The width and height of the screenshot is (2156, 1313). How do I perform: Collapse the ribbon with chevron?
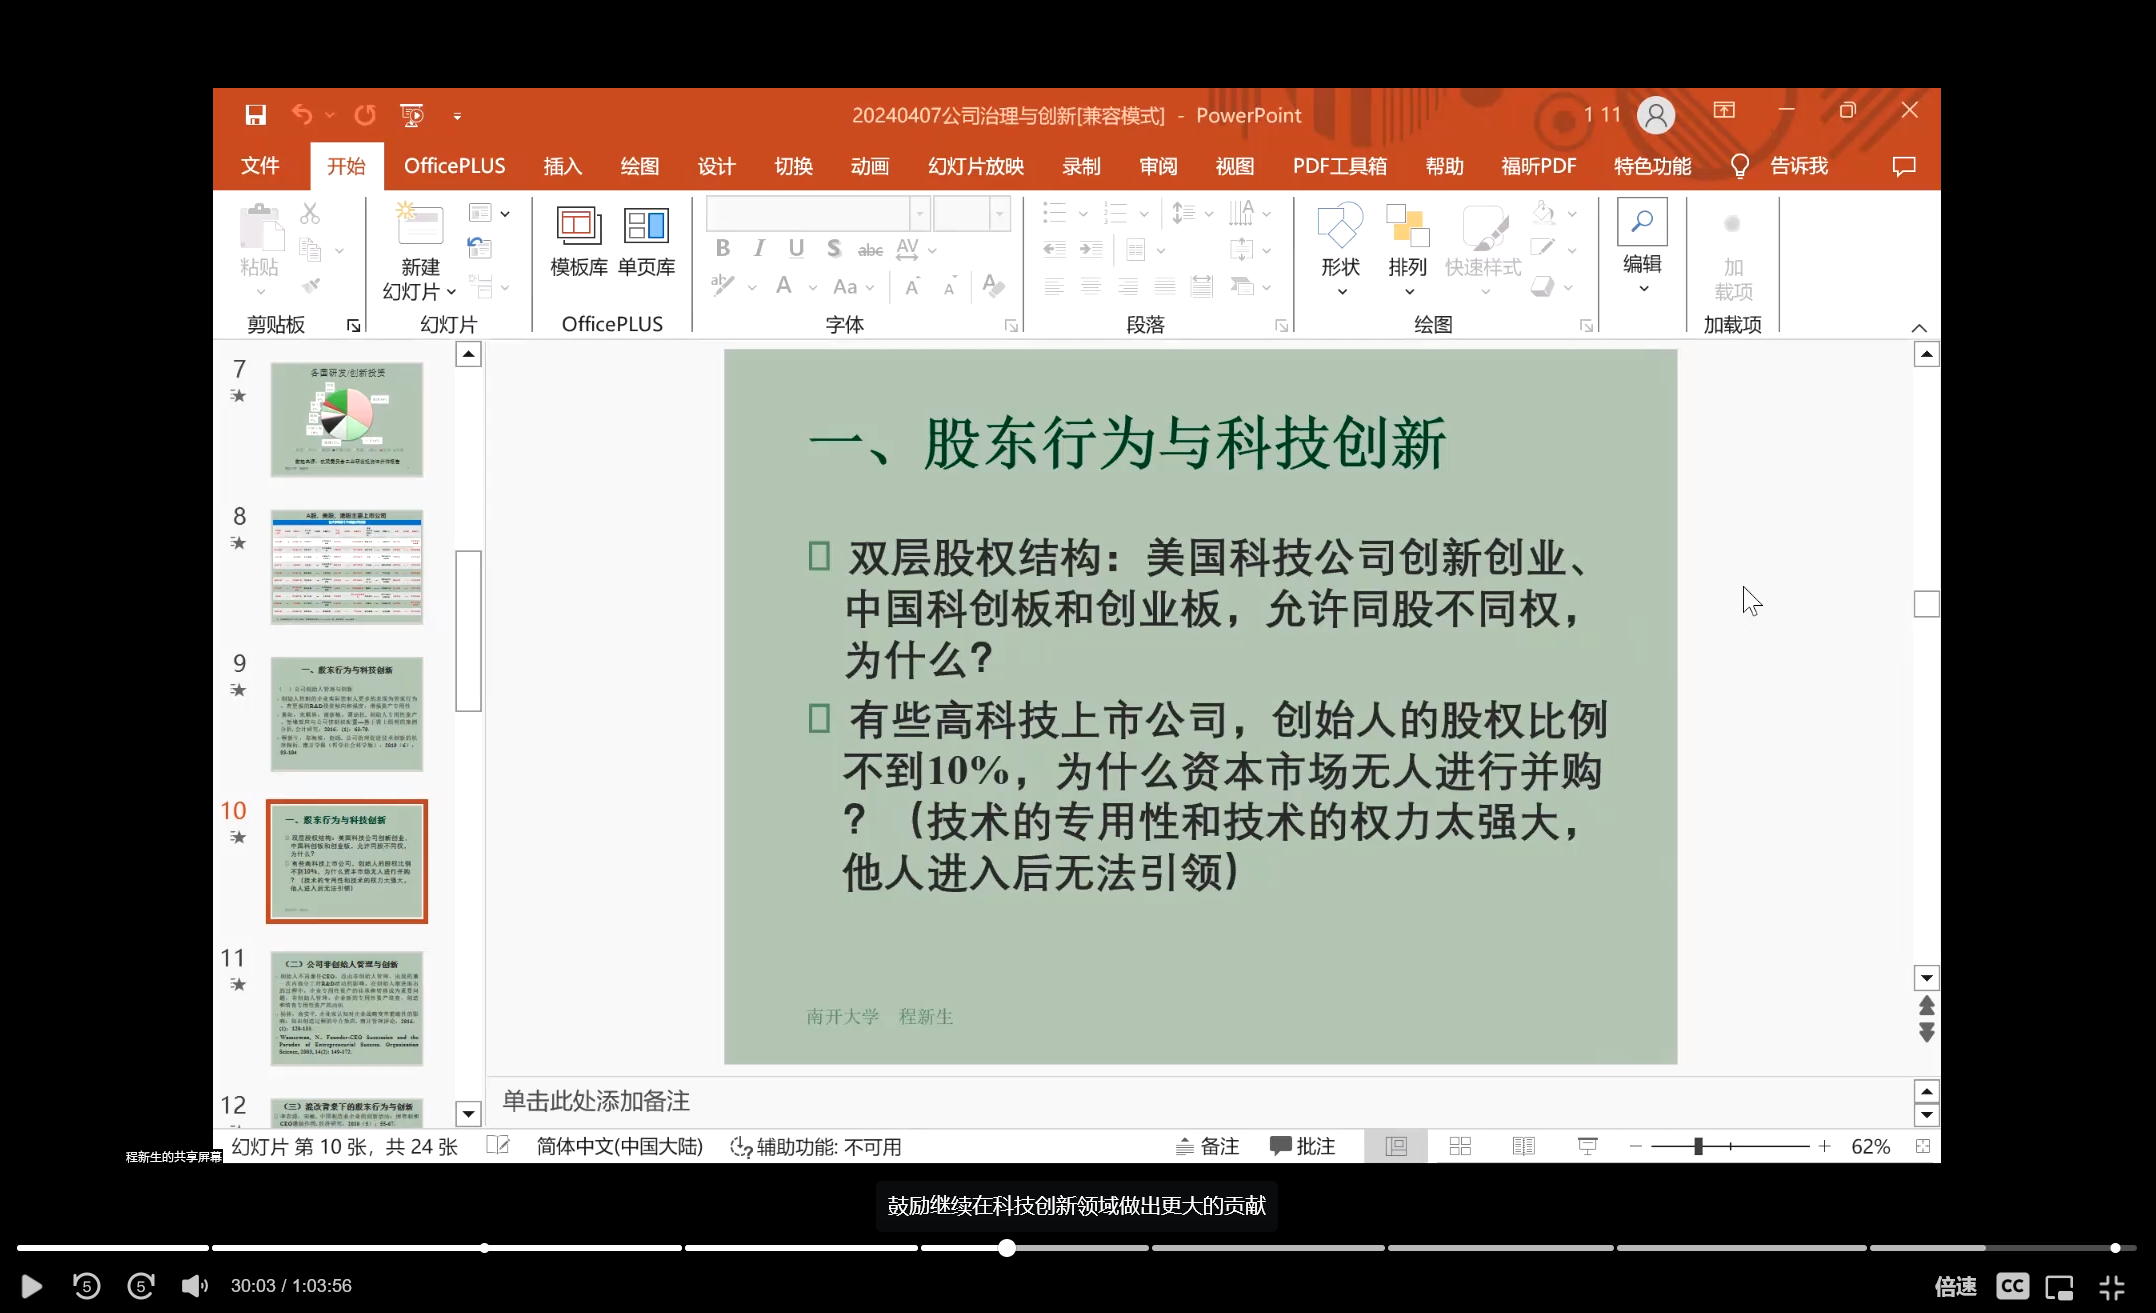pyautogui.click(x=1919, y=328)
